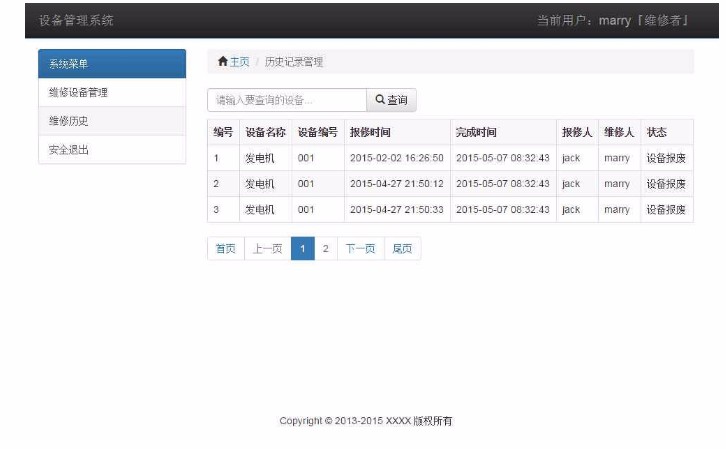Click report time 2015-02-02 16:26:50
The width and height of the screenshot is (726, 449).
(x=397, y=158)
